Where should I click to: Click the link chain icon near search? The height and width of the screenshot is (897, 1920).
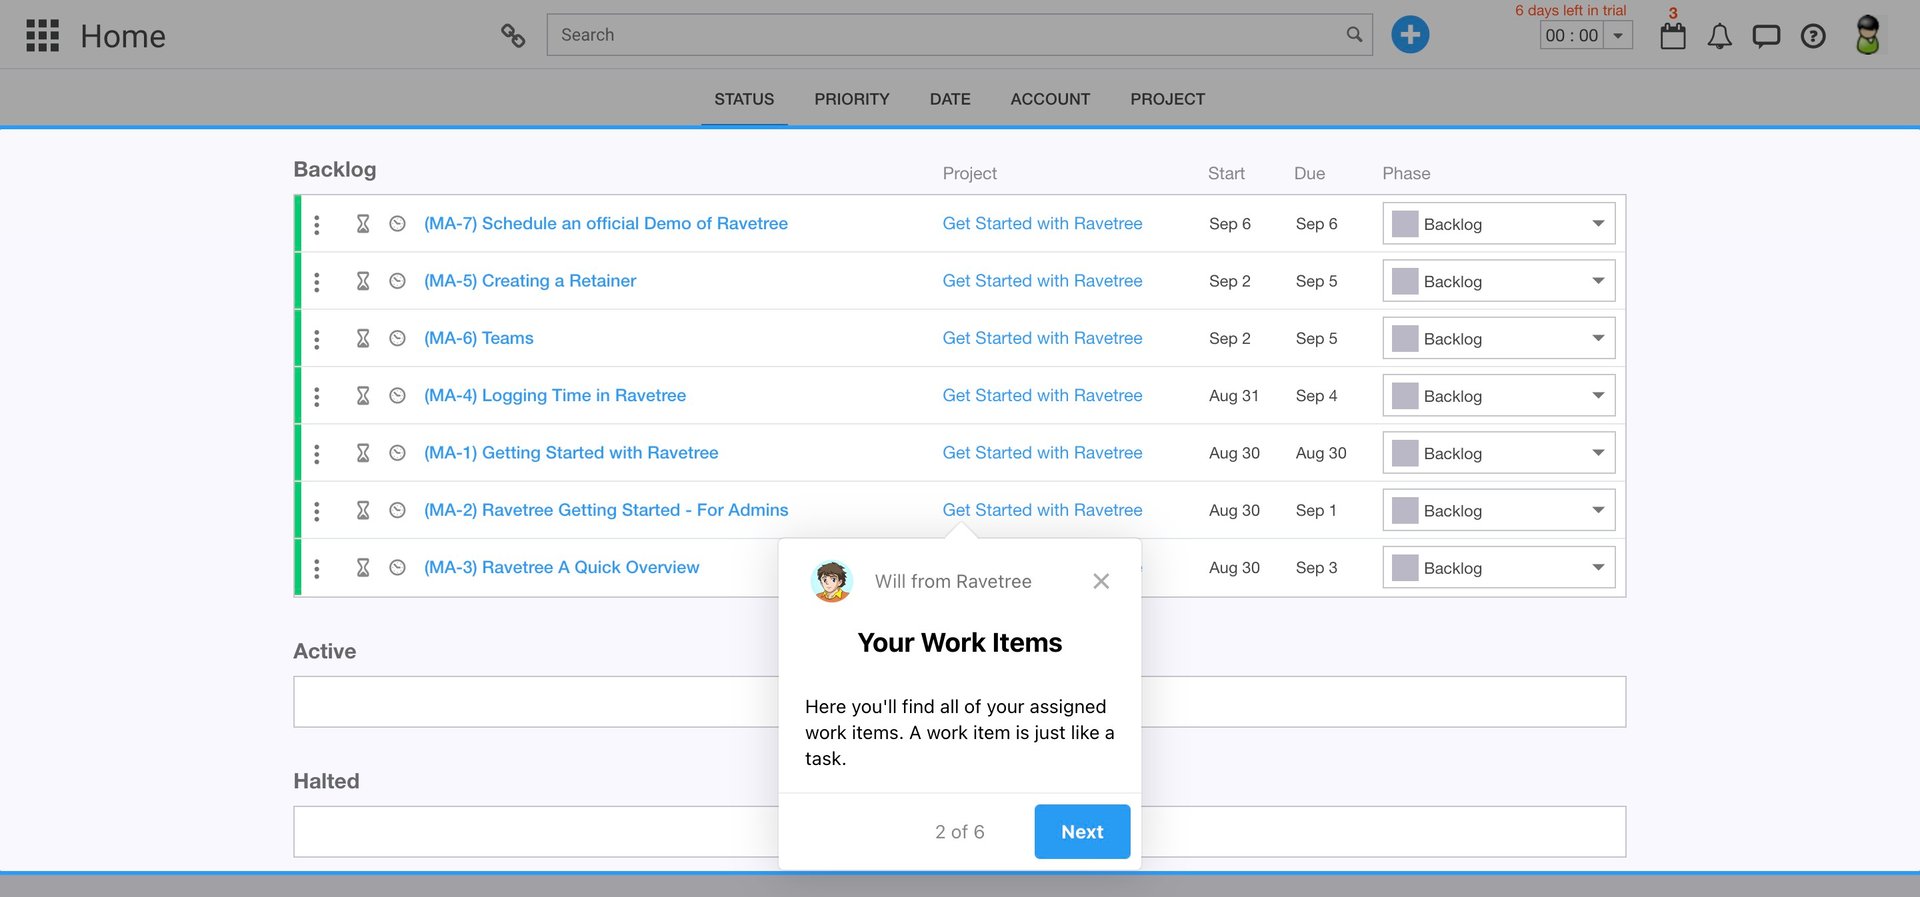[513, 36]
